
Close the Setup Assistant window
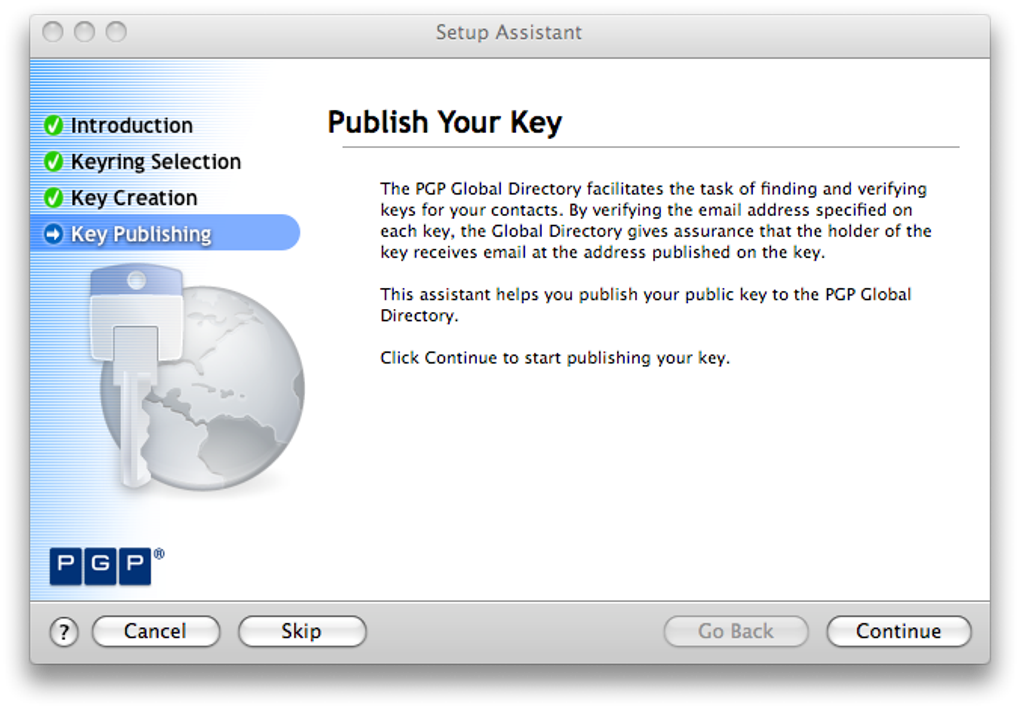click(x=52, y=32)
